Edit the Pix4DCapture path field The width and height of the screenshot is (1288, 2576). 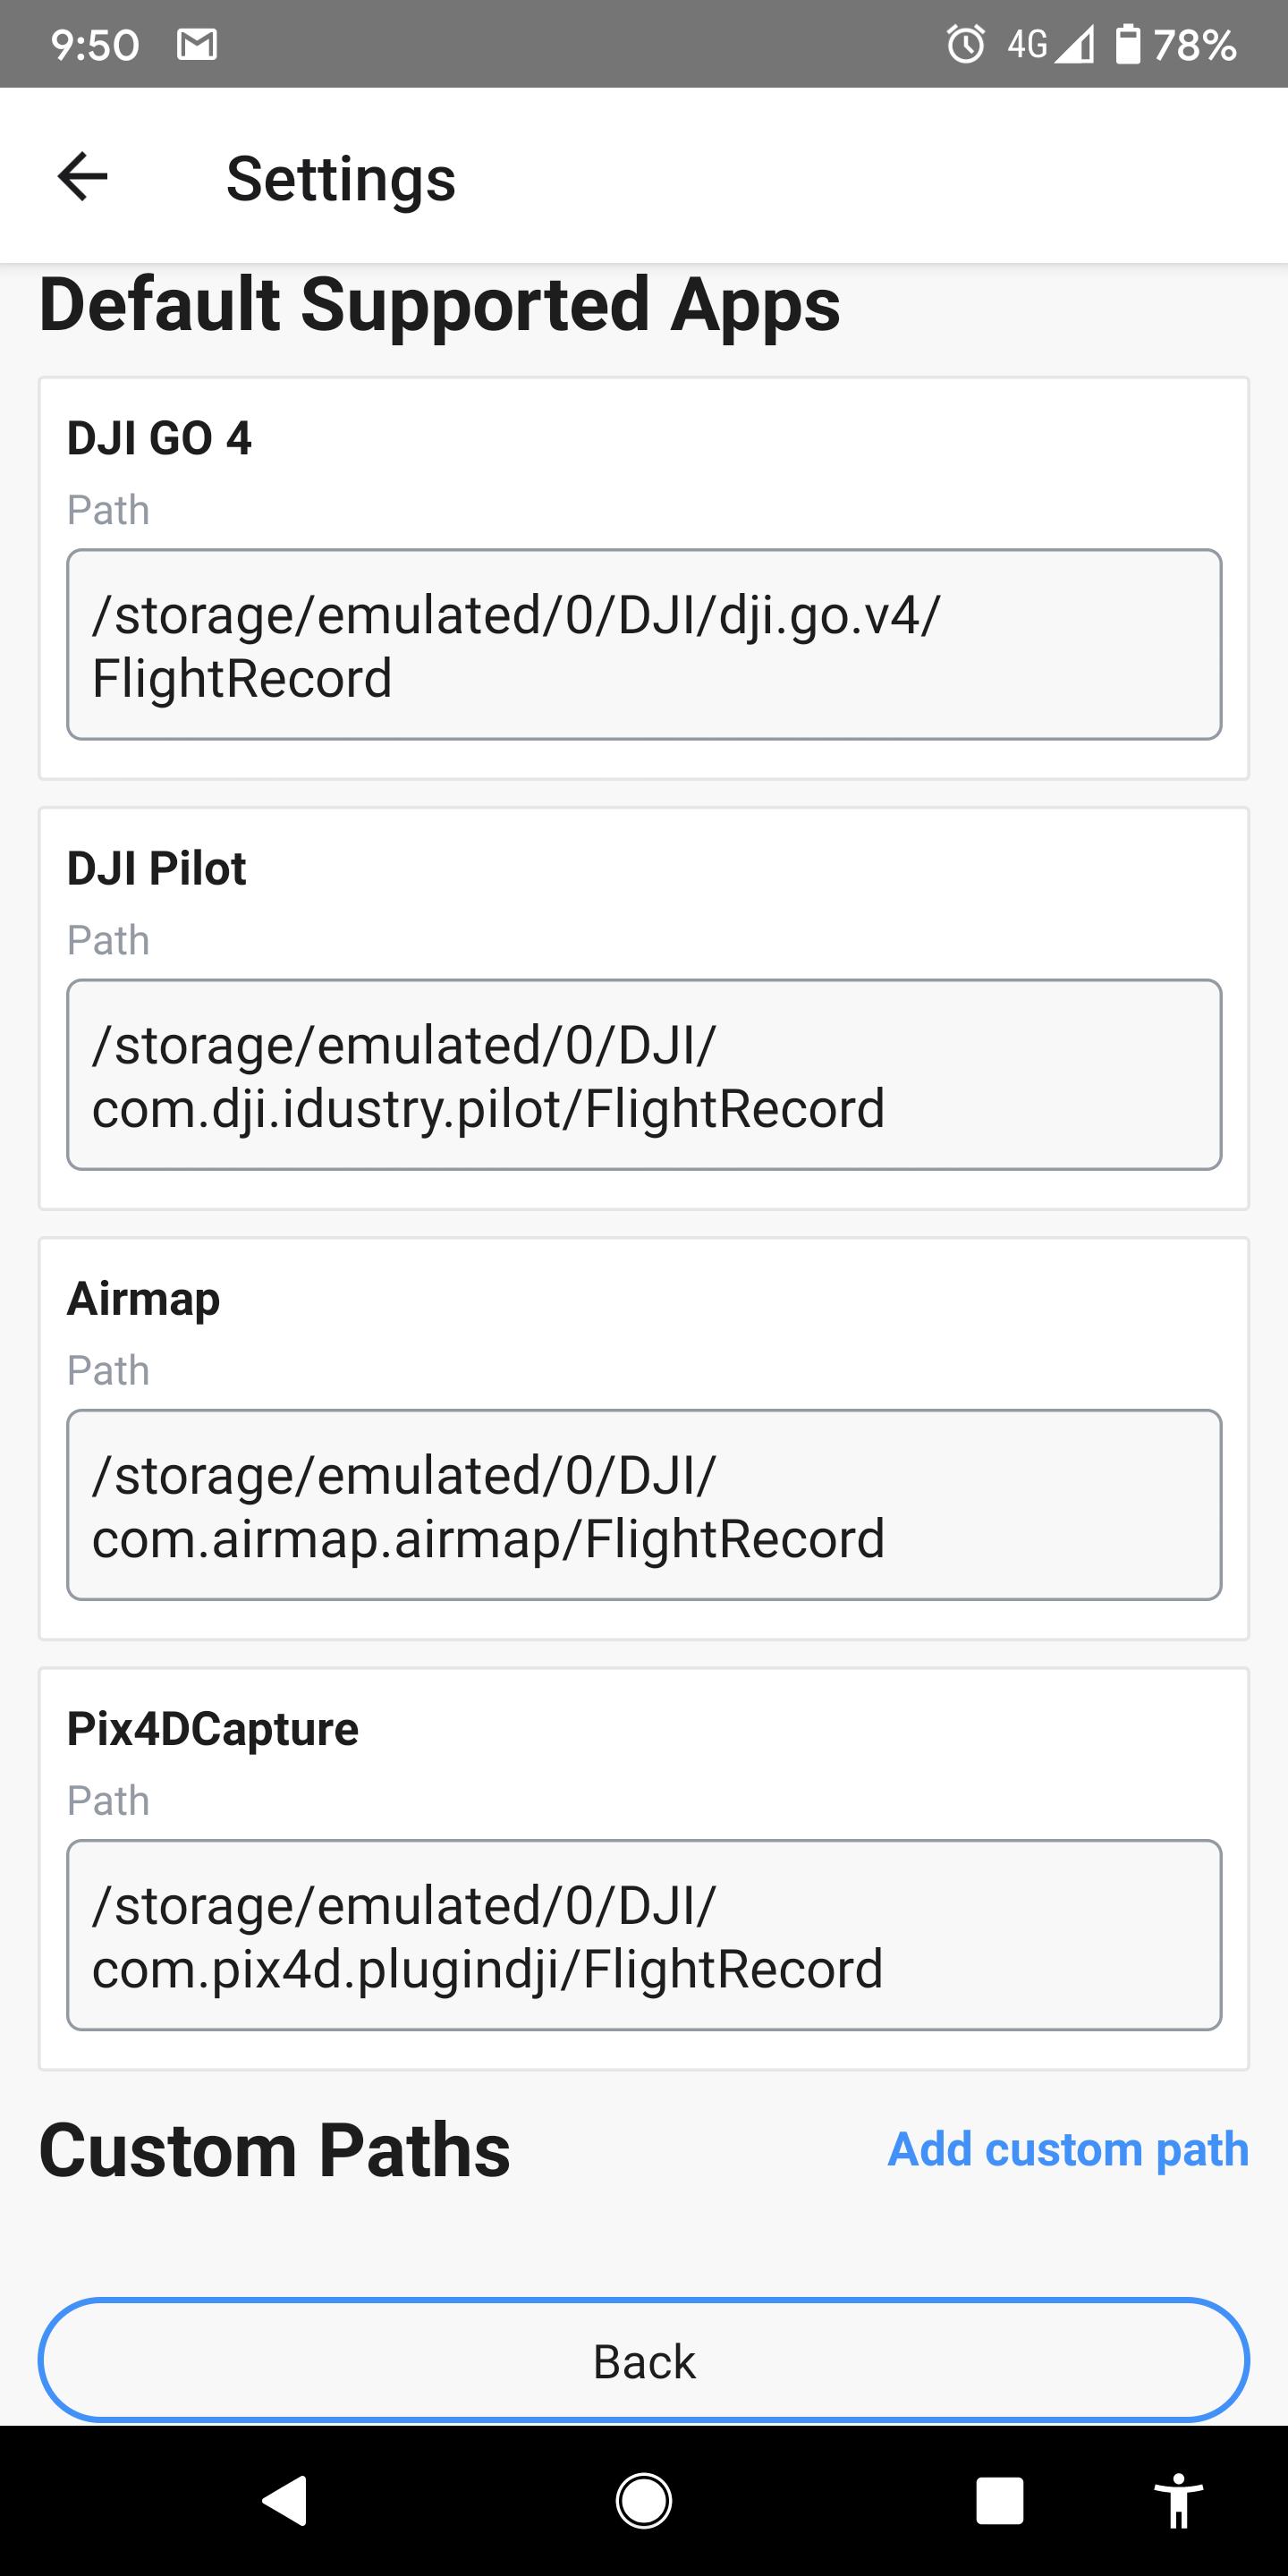point(644,1935)
